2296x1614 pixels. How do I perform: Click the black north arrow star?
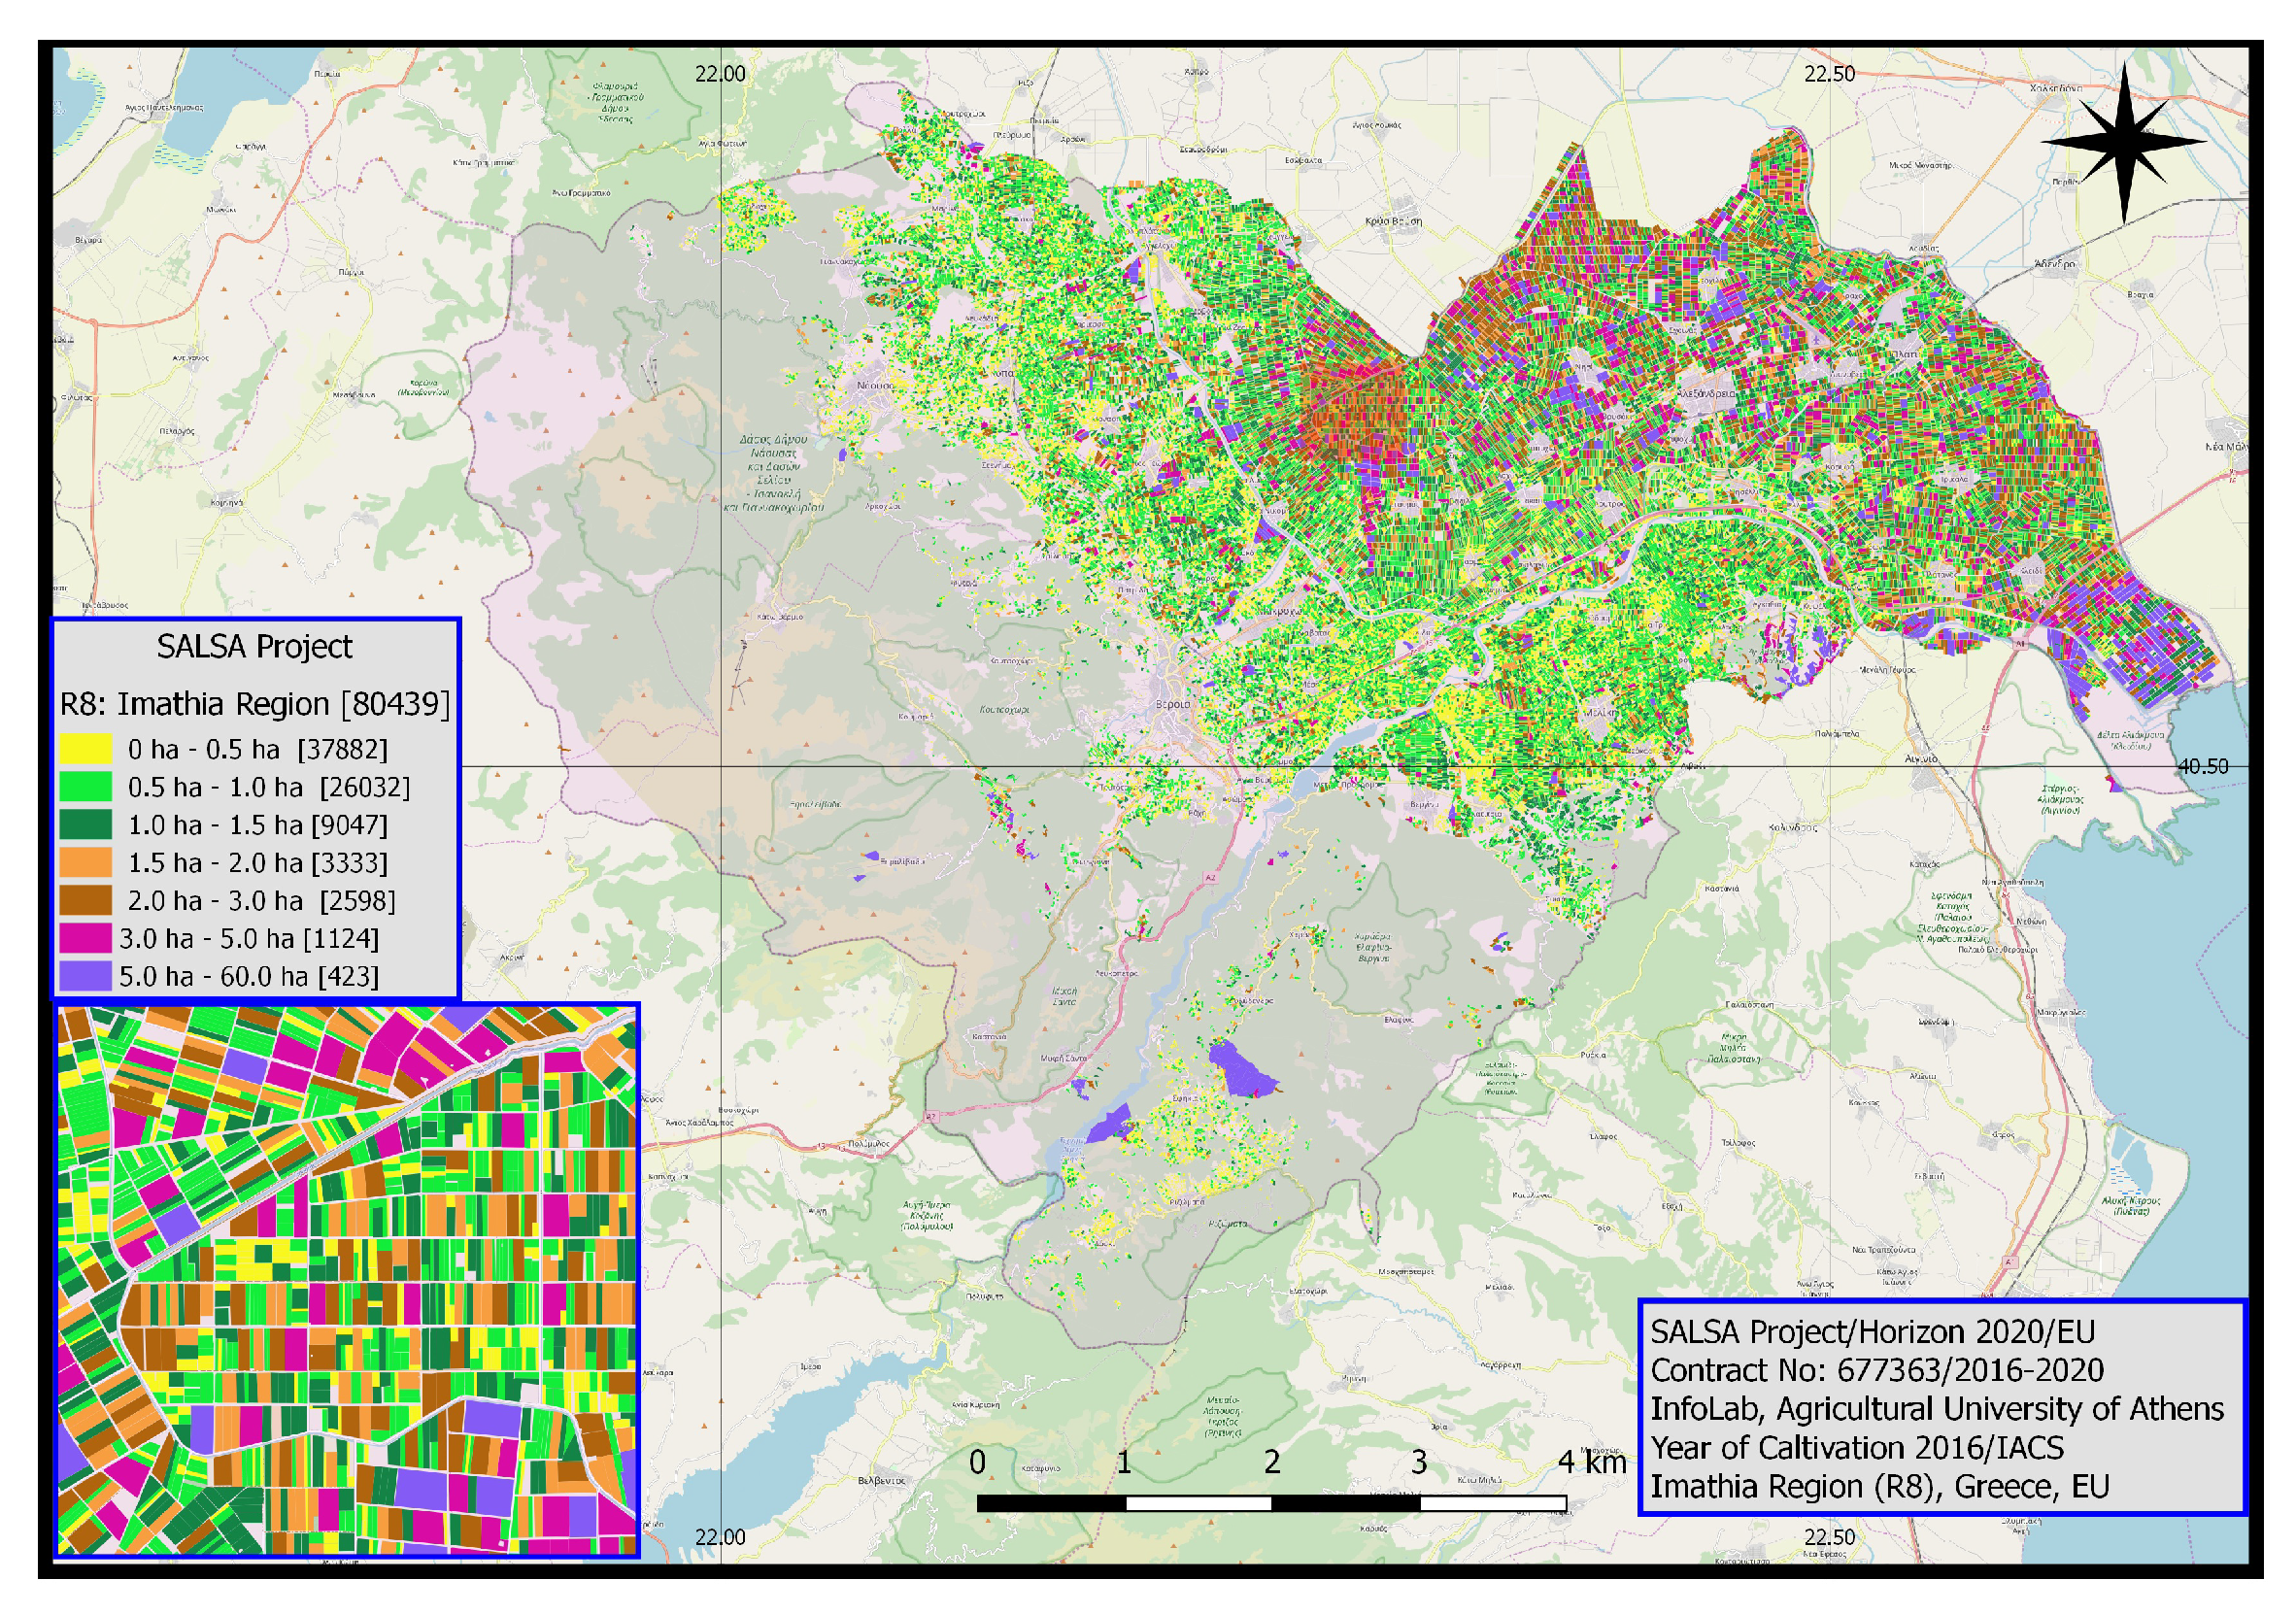[2124, 142]
